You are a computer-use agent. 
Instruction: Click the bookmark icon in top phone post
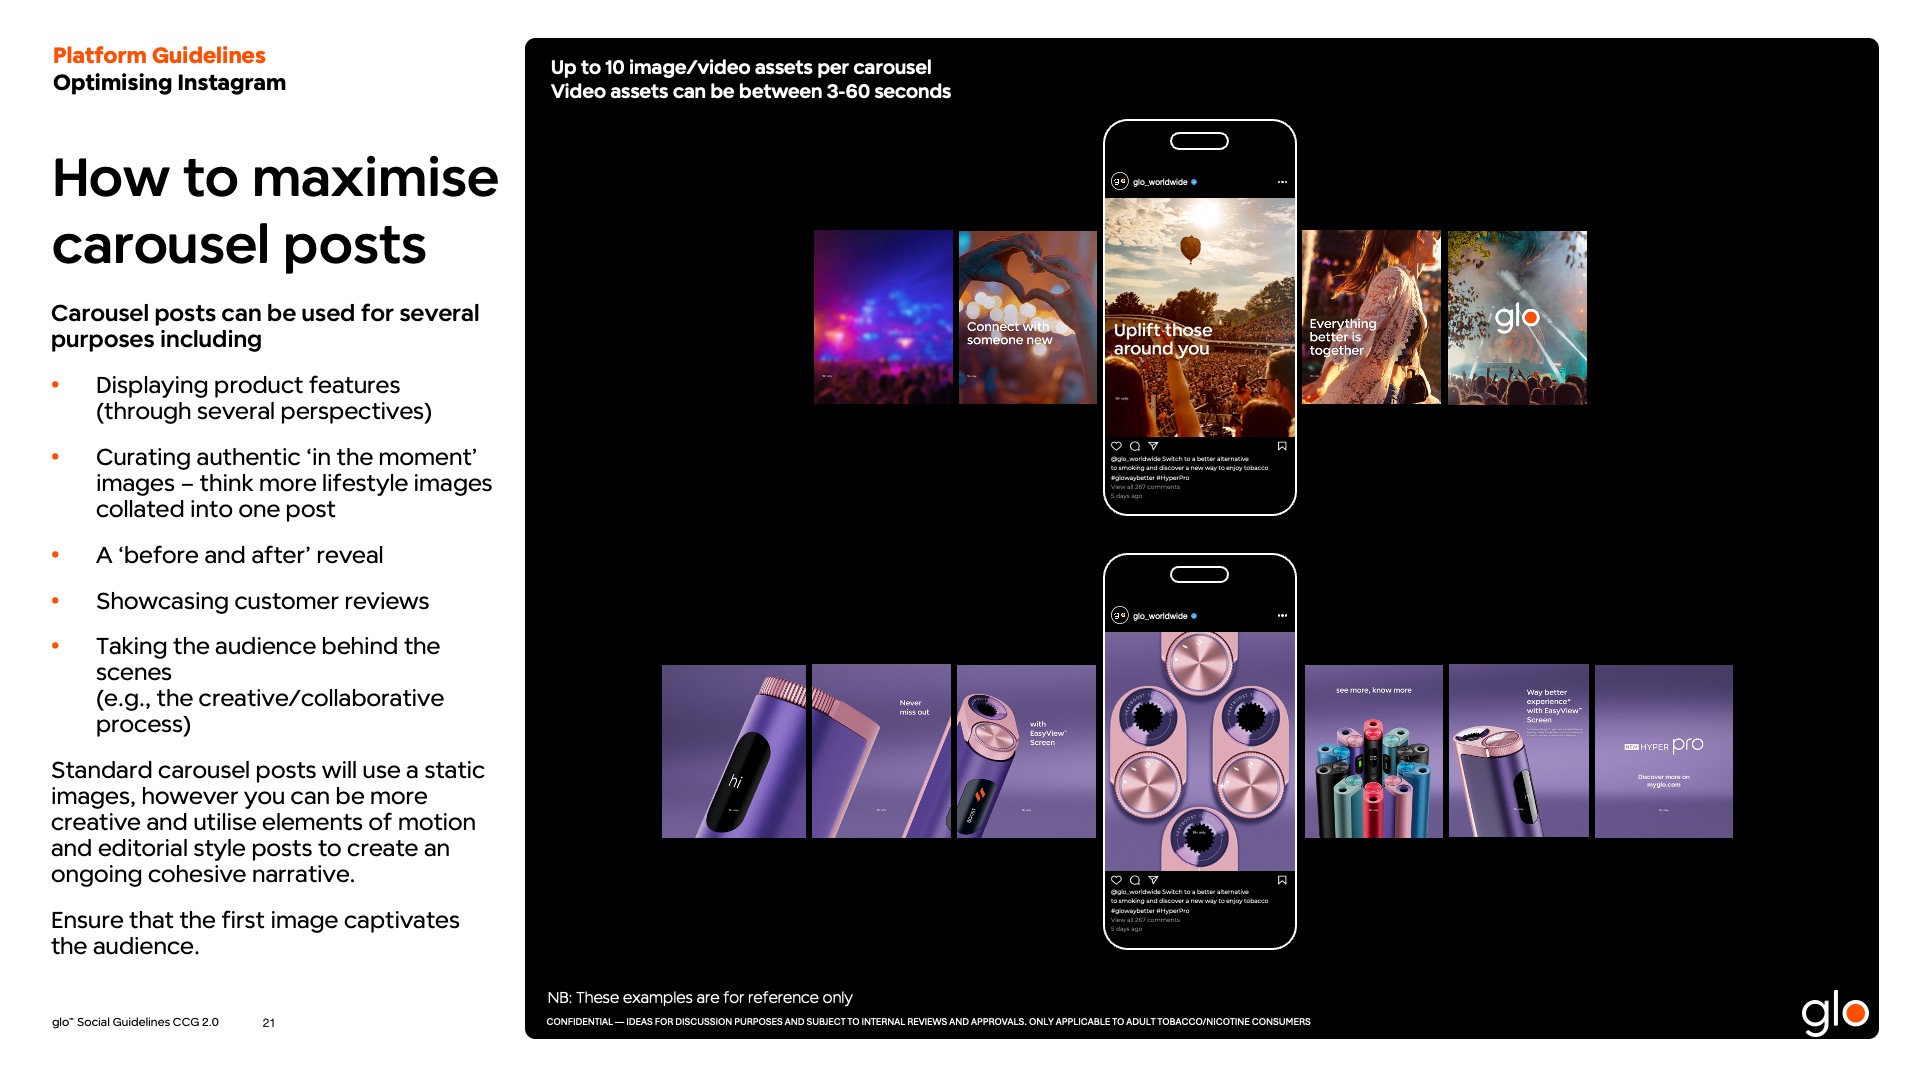1282,446
